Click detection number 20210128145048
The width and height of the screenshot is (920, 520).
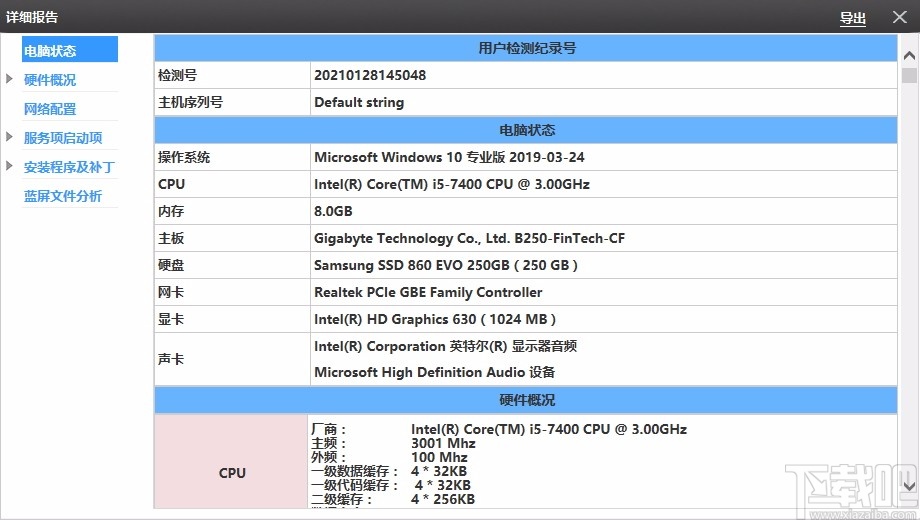pyautogui.click(x=370, y=75)
